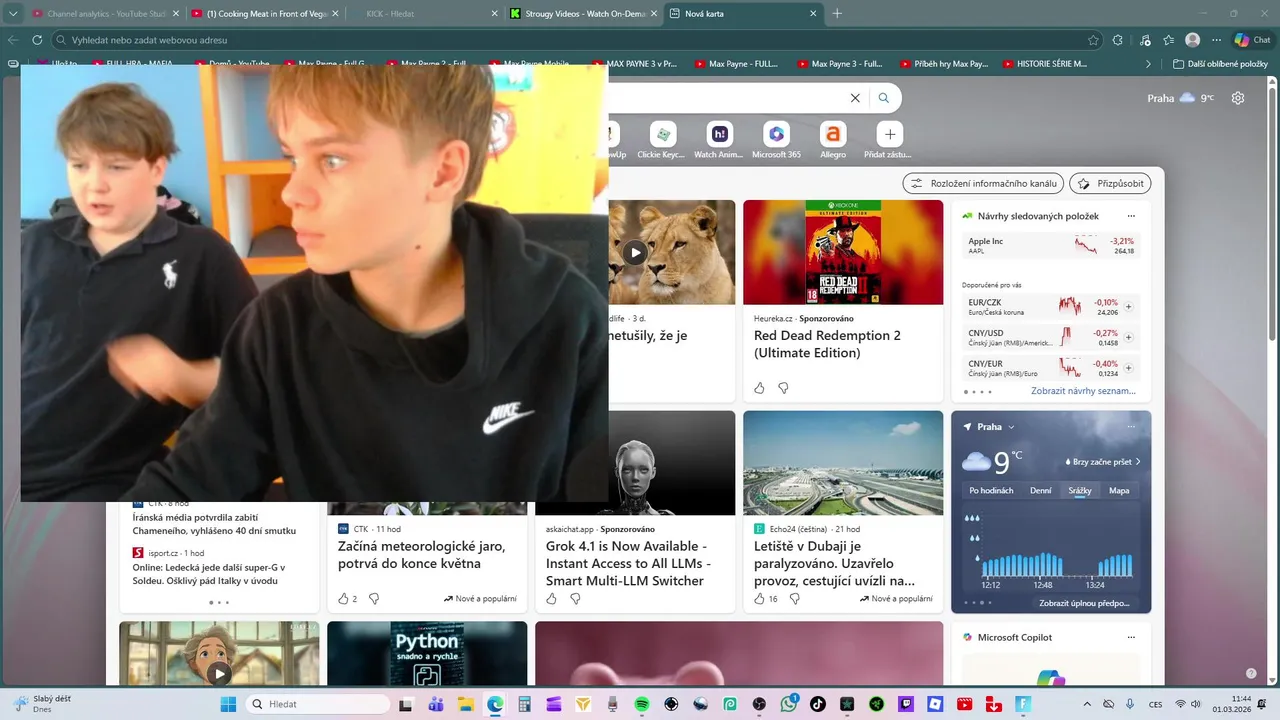Image resolution: width=1280 pixels, height=720 pixels.
Task: Open Další oblíbené položky bookmarks folder
Action: [1221, 63]
